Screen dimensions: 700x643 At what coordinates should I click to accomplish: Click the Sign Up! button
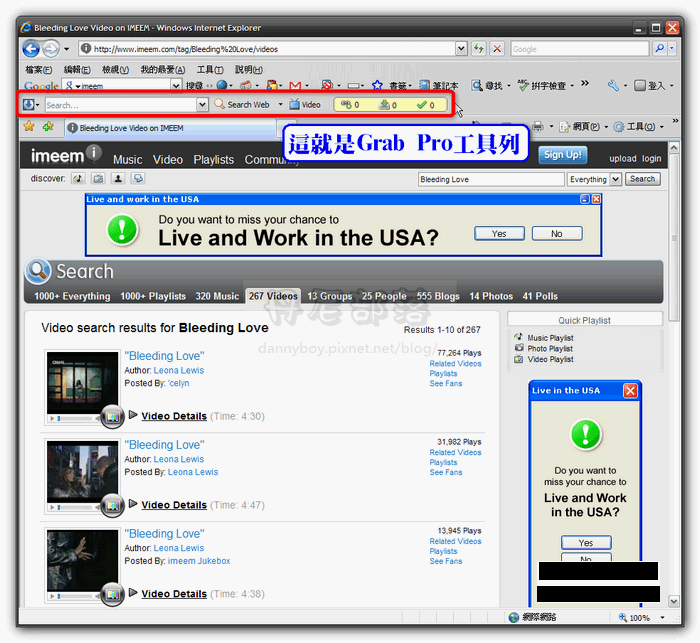562,155
